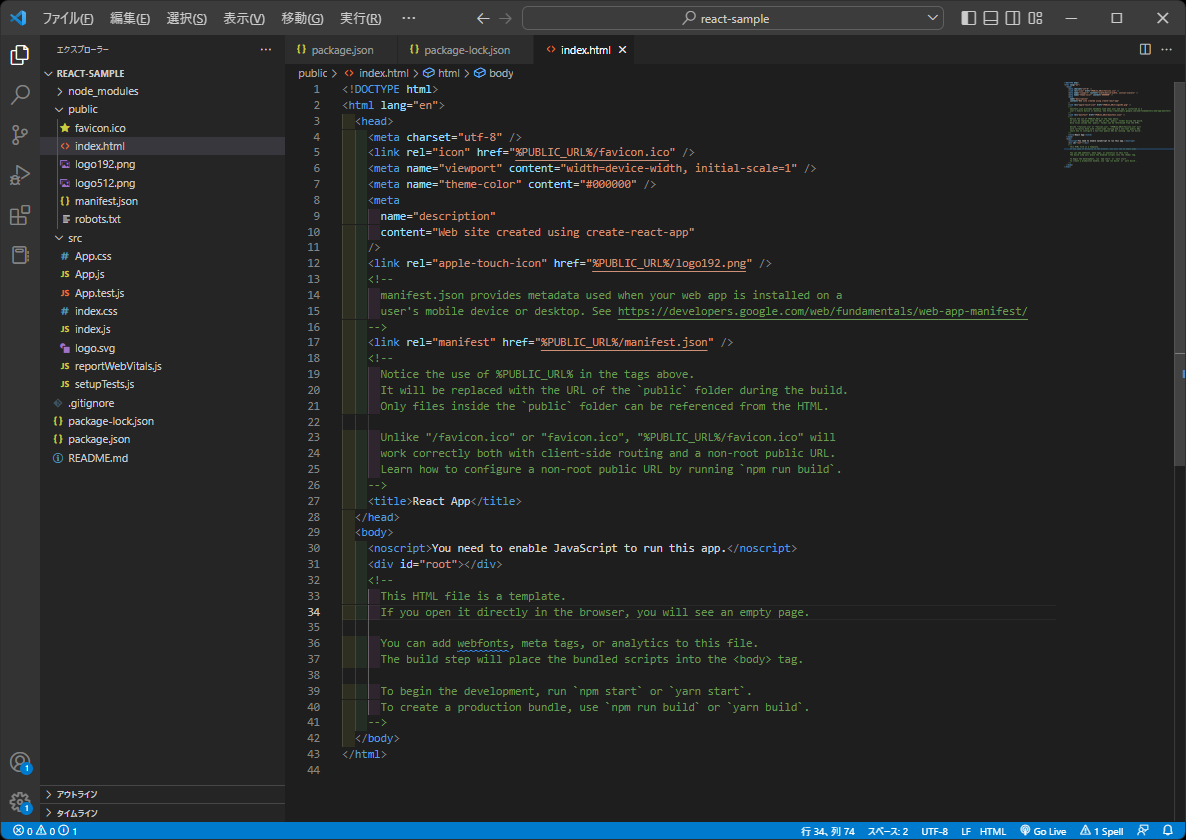Open README.md in explorer

coord(163,458)
